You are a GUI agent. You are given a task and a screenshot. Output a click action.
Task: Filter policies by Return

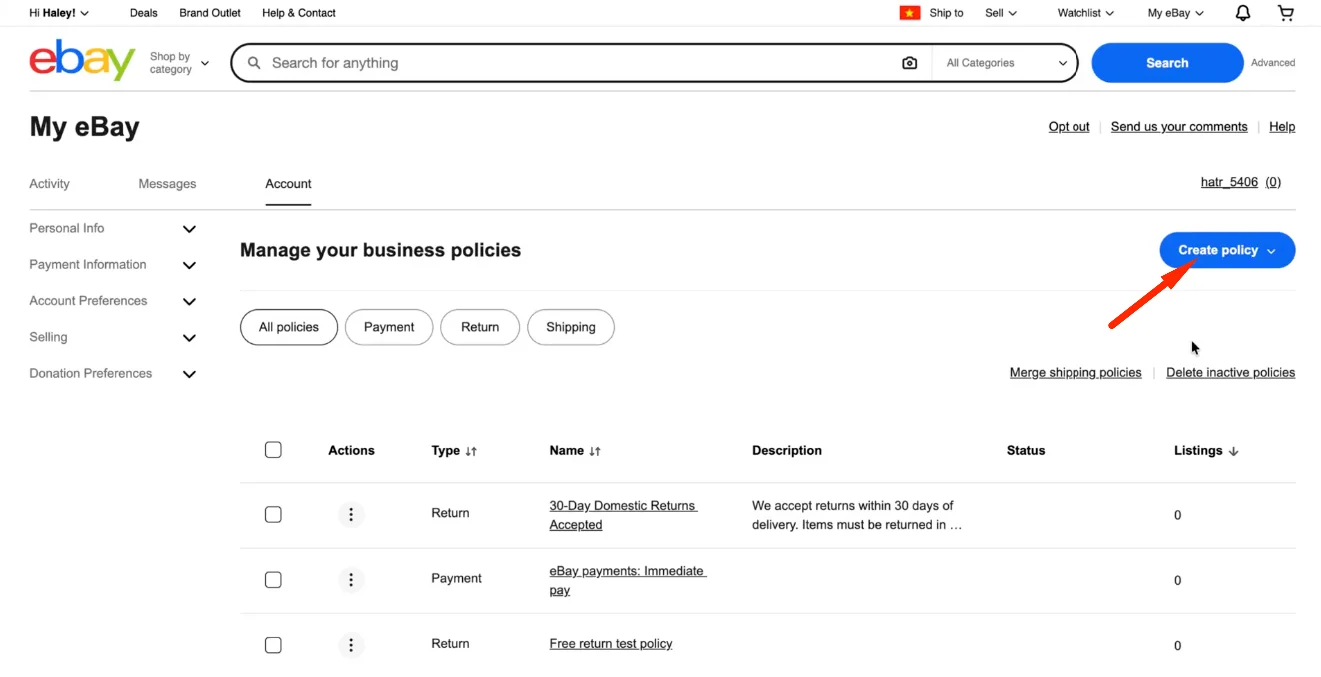[x=480, y=327]
